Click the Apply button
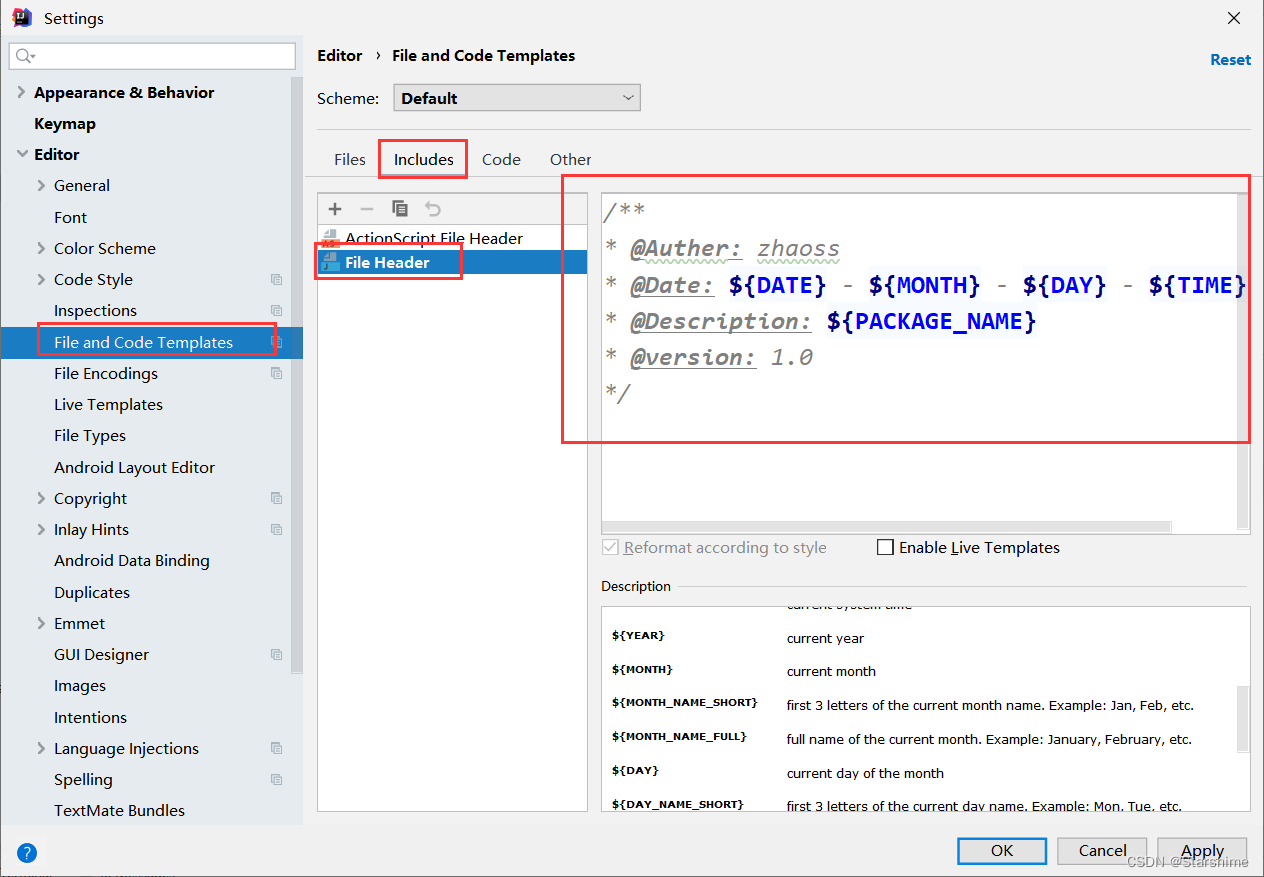This screenshot has height=877, width=1264. (x=1201, y=850)
